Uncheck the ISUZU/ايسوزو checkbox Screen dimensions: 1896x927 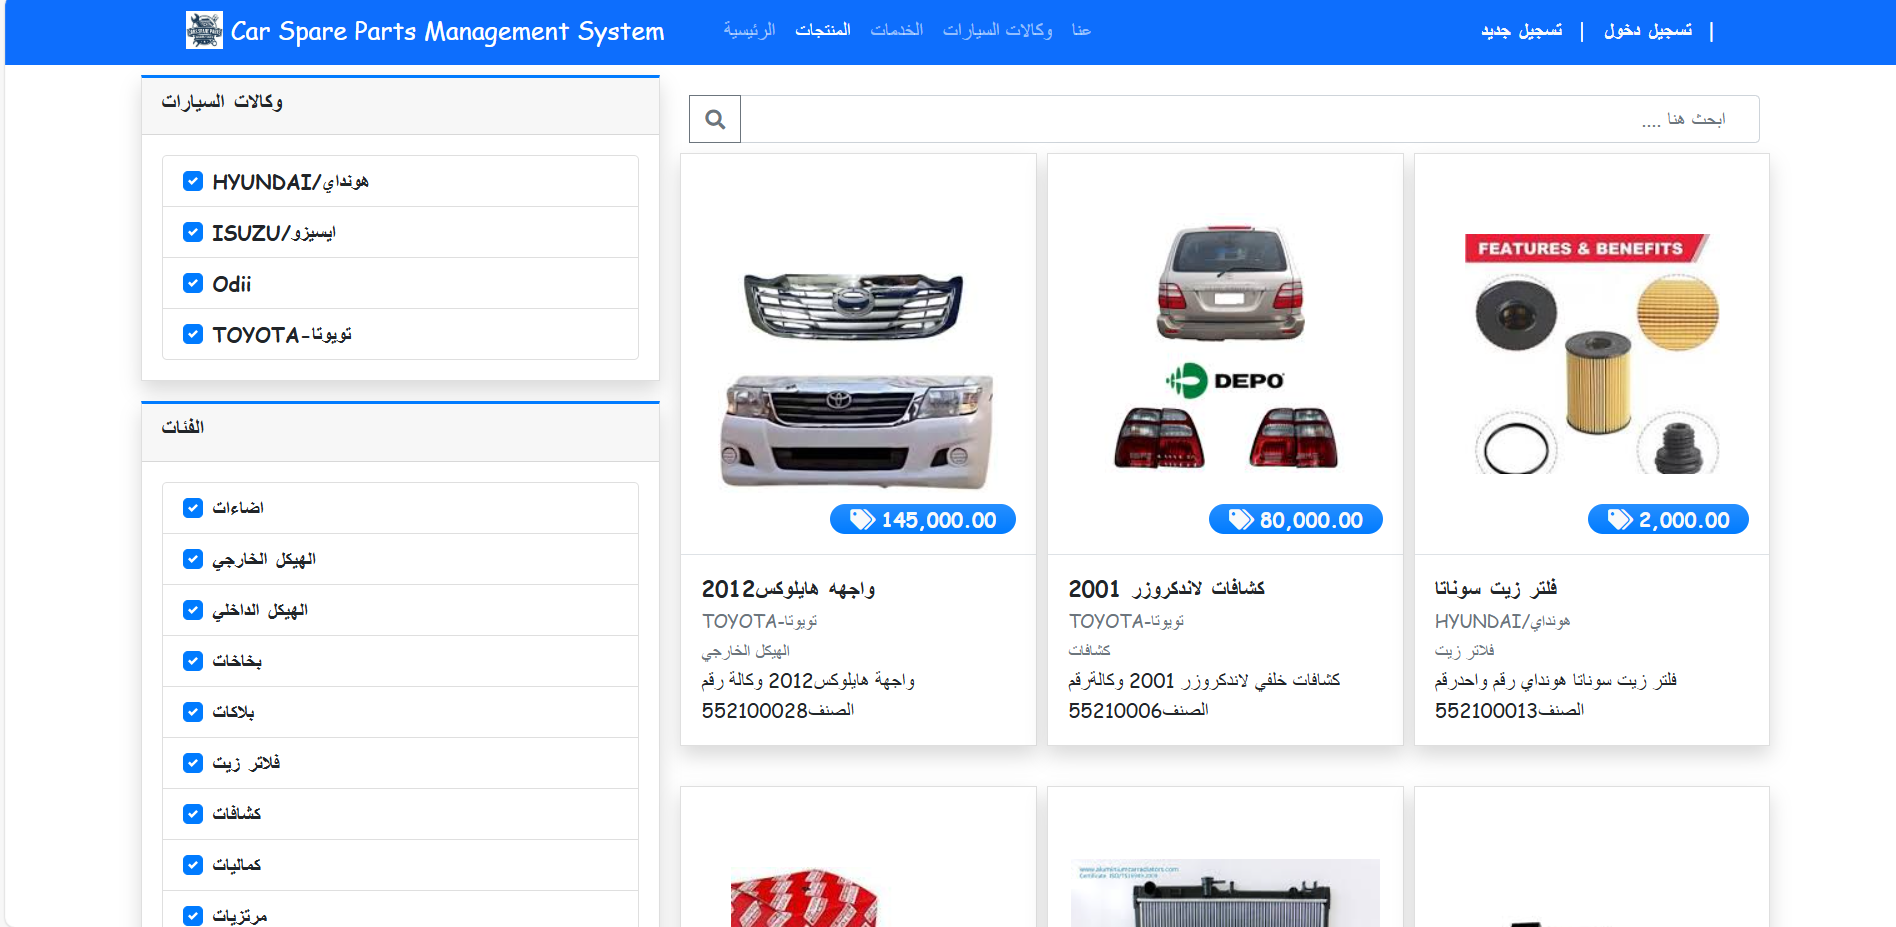tap(193, 232)
